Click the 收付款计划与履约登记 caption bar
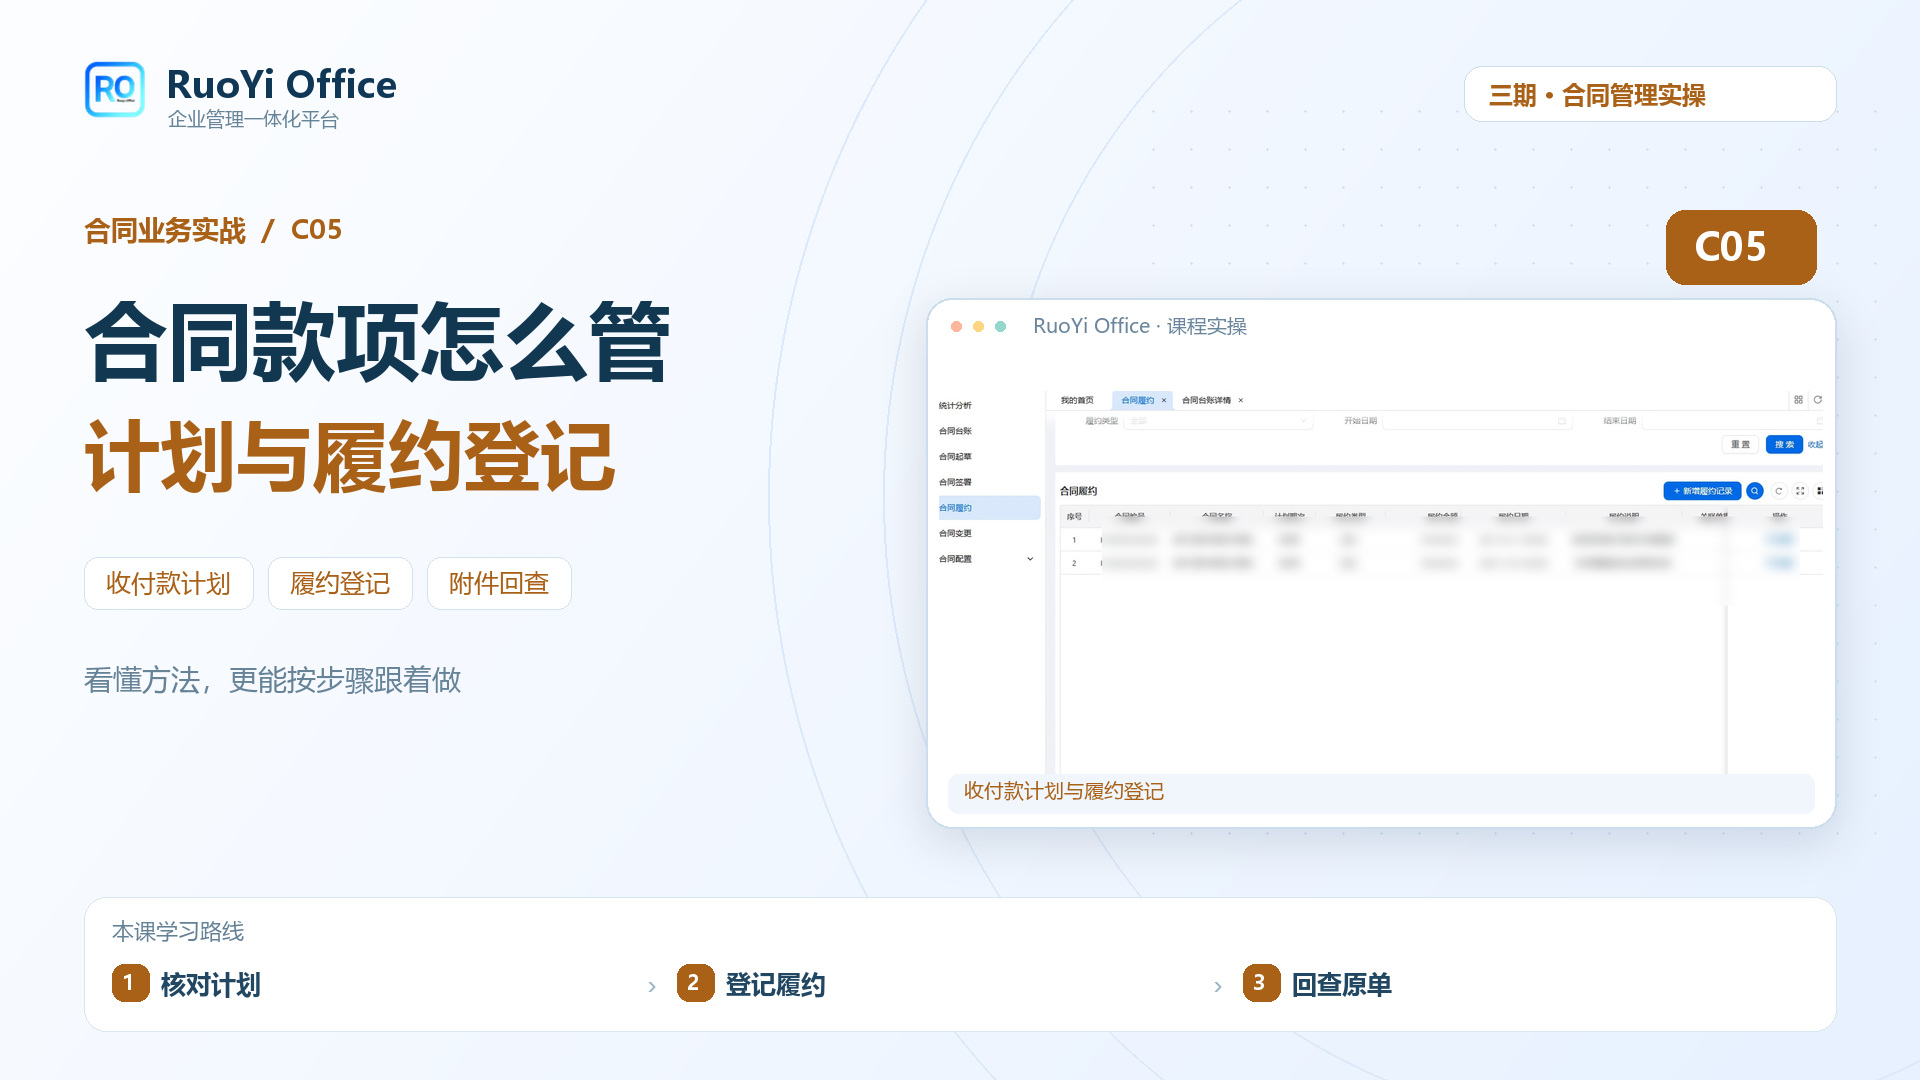 pos(1381,792)
